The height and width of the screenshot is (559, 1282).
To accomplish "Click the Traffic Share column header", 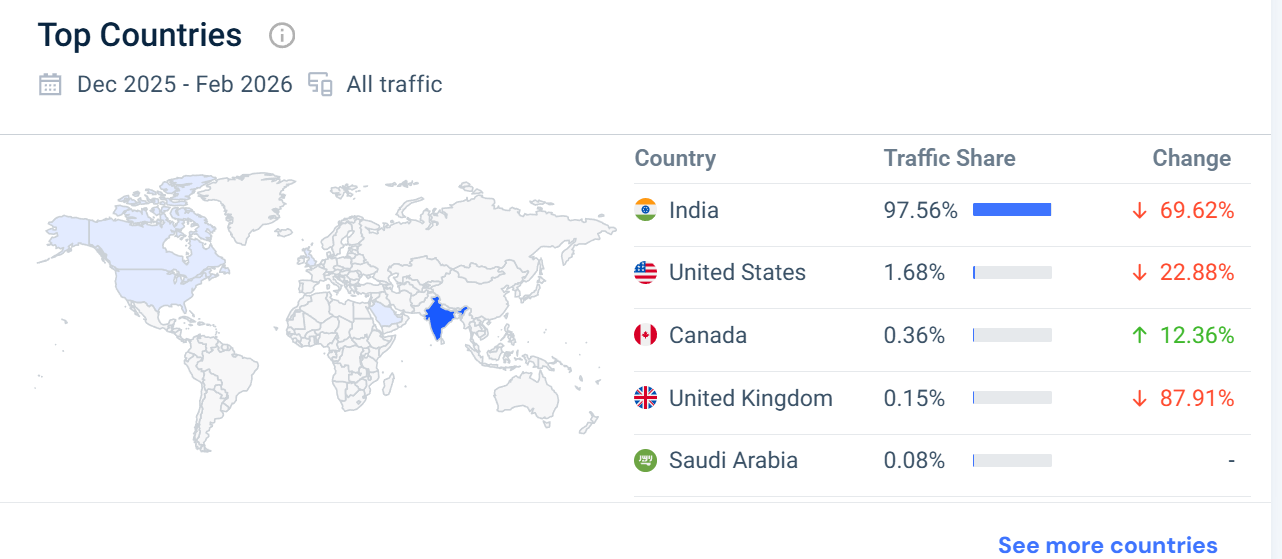I will [949, 158].
